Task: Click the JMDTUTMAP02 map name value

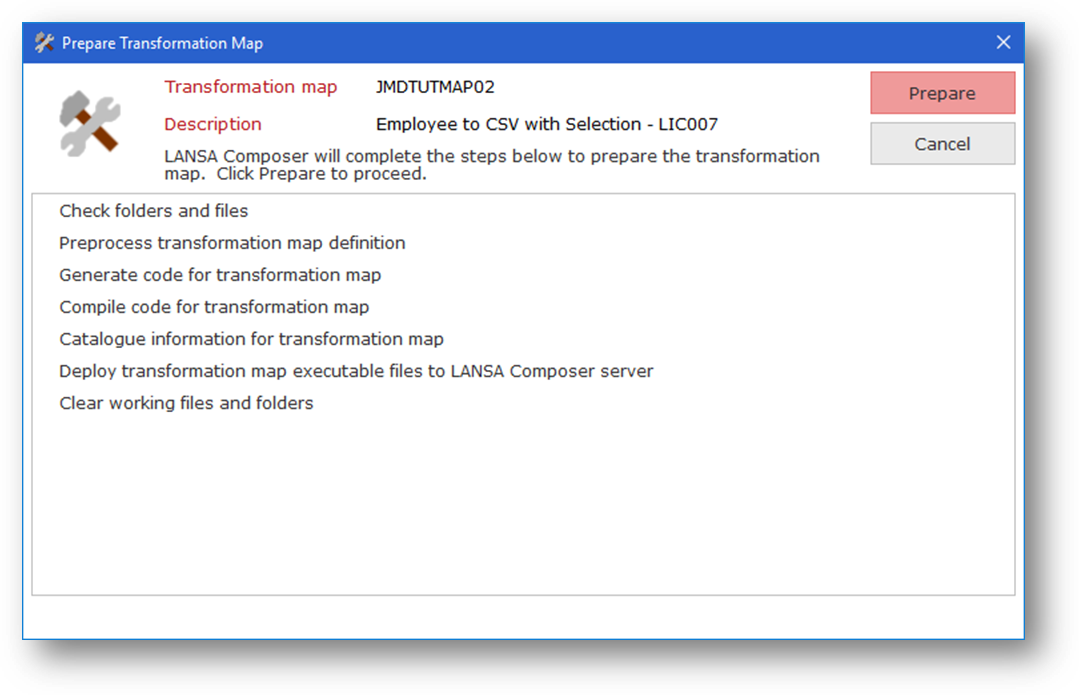Action: tap(435, 87)
